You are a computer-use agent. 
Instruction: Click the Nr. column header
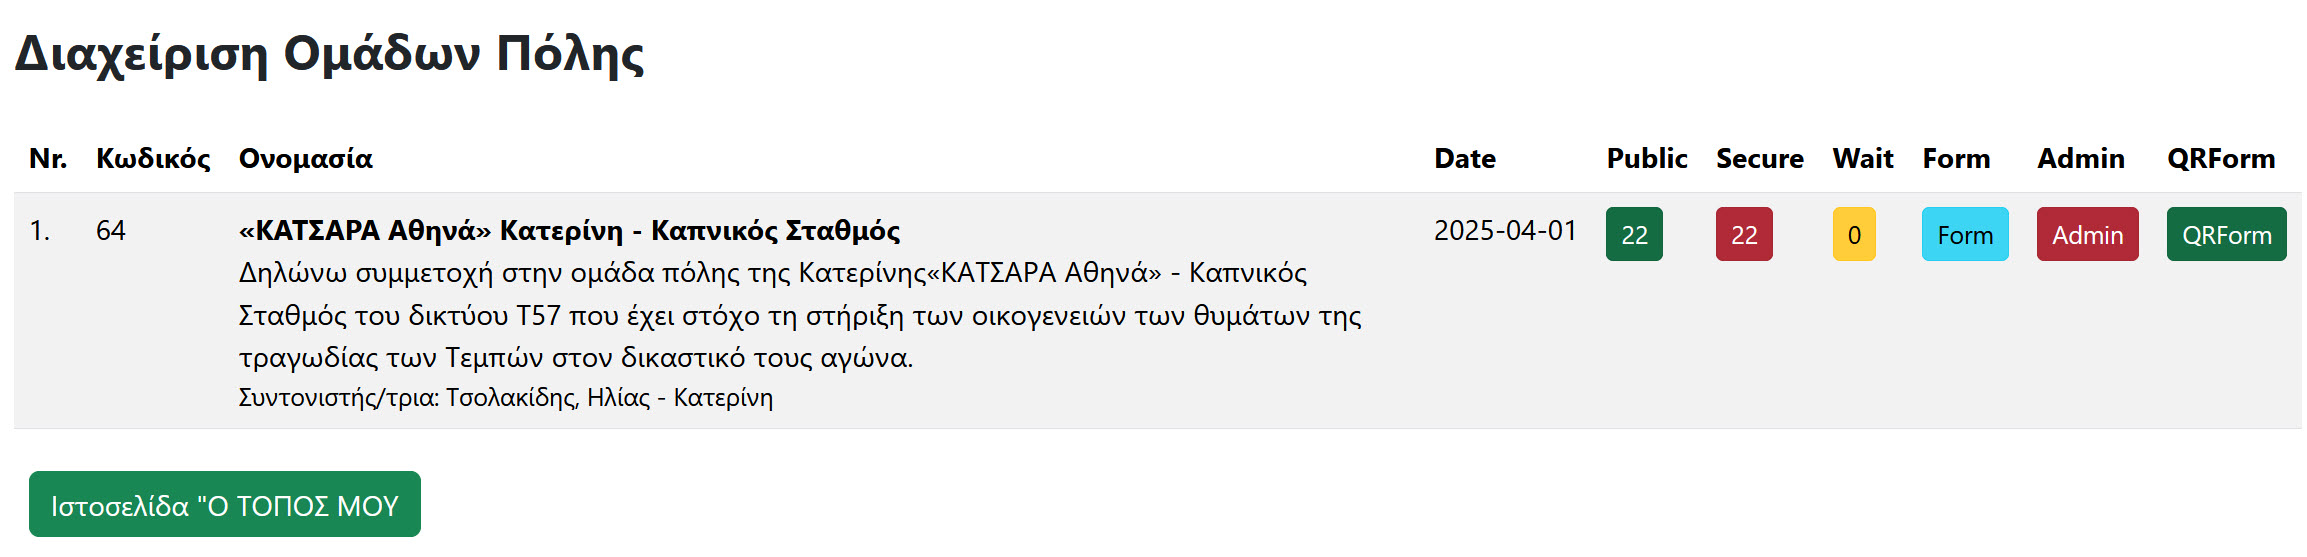48,159
